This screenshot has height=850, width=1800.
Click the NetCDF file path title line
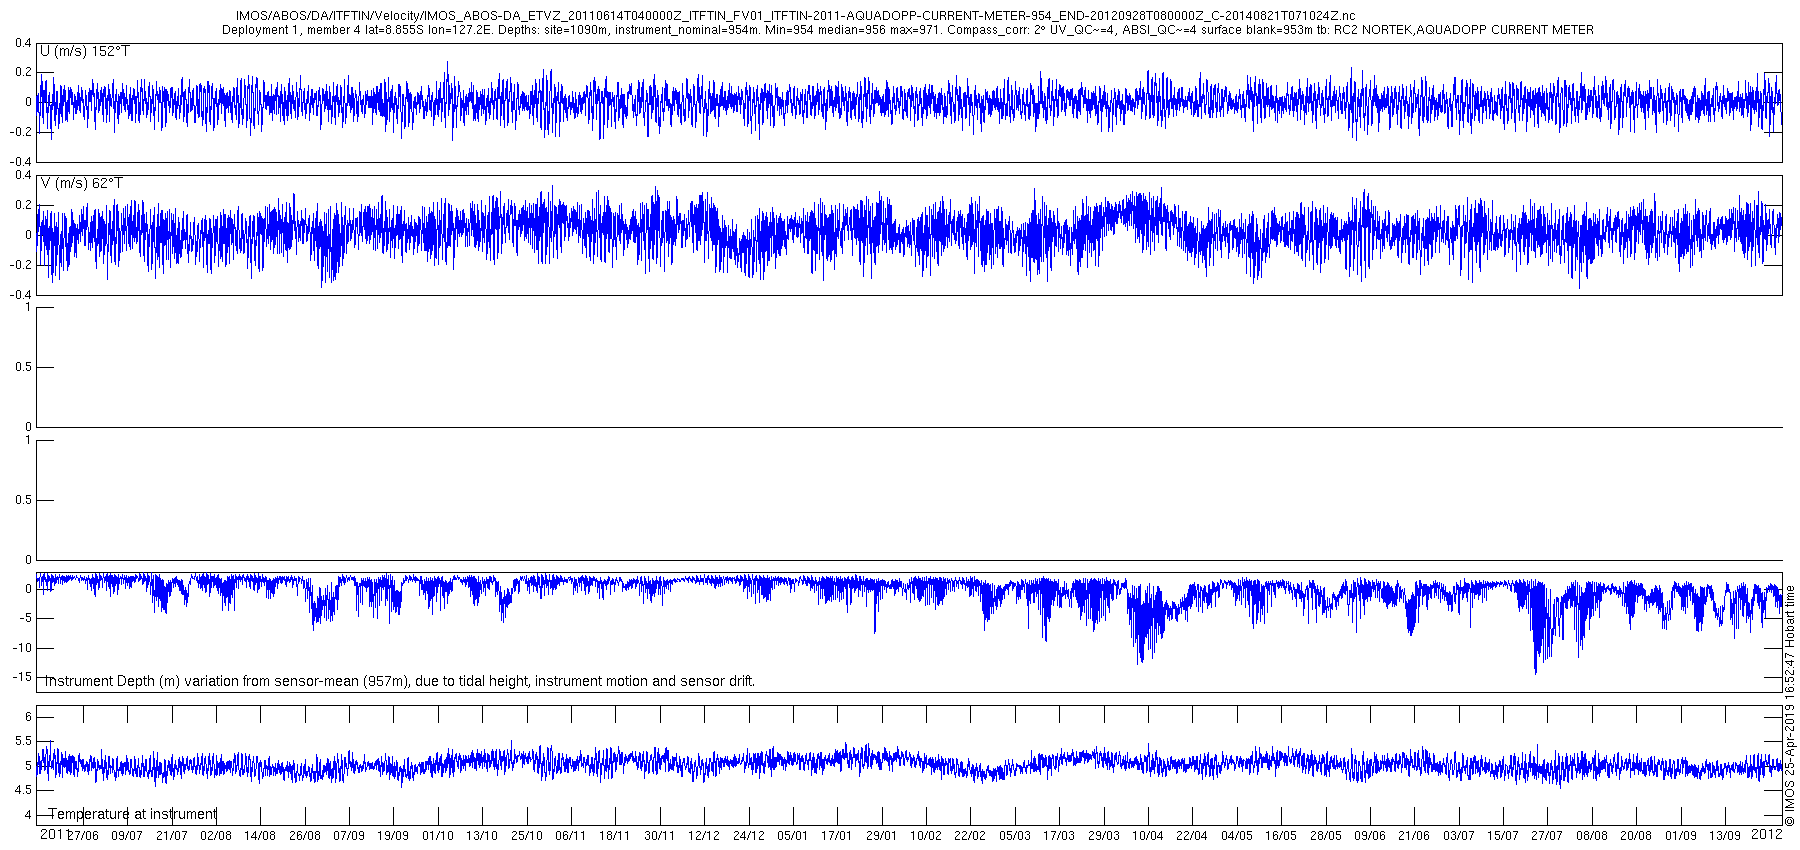[795, 16]
